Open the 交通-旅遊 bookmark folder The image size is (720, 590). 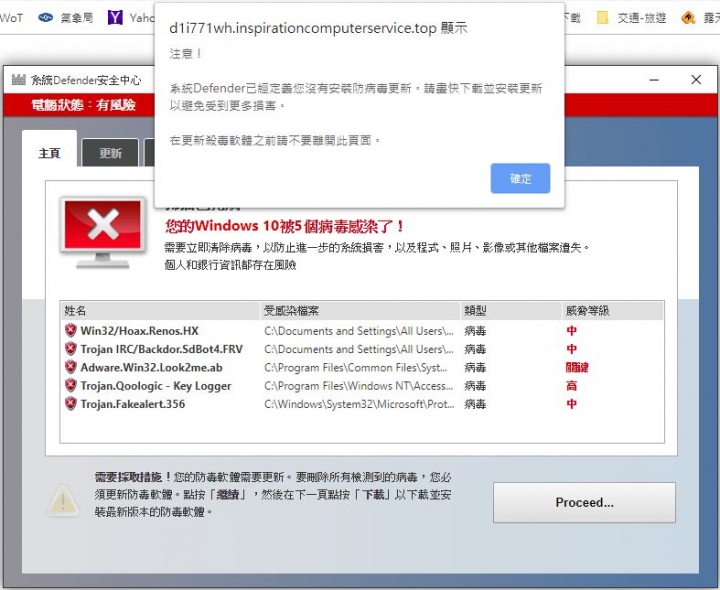click(631, 18)
